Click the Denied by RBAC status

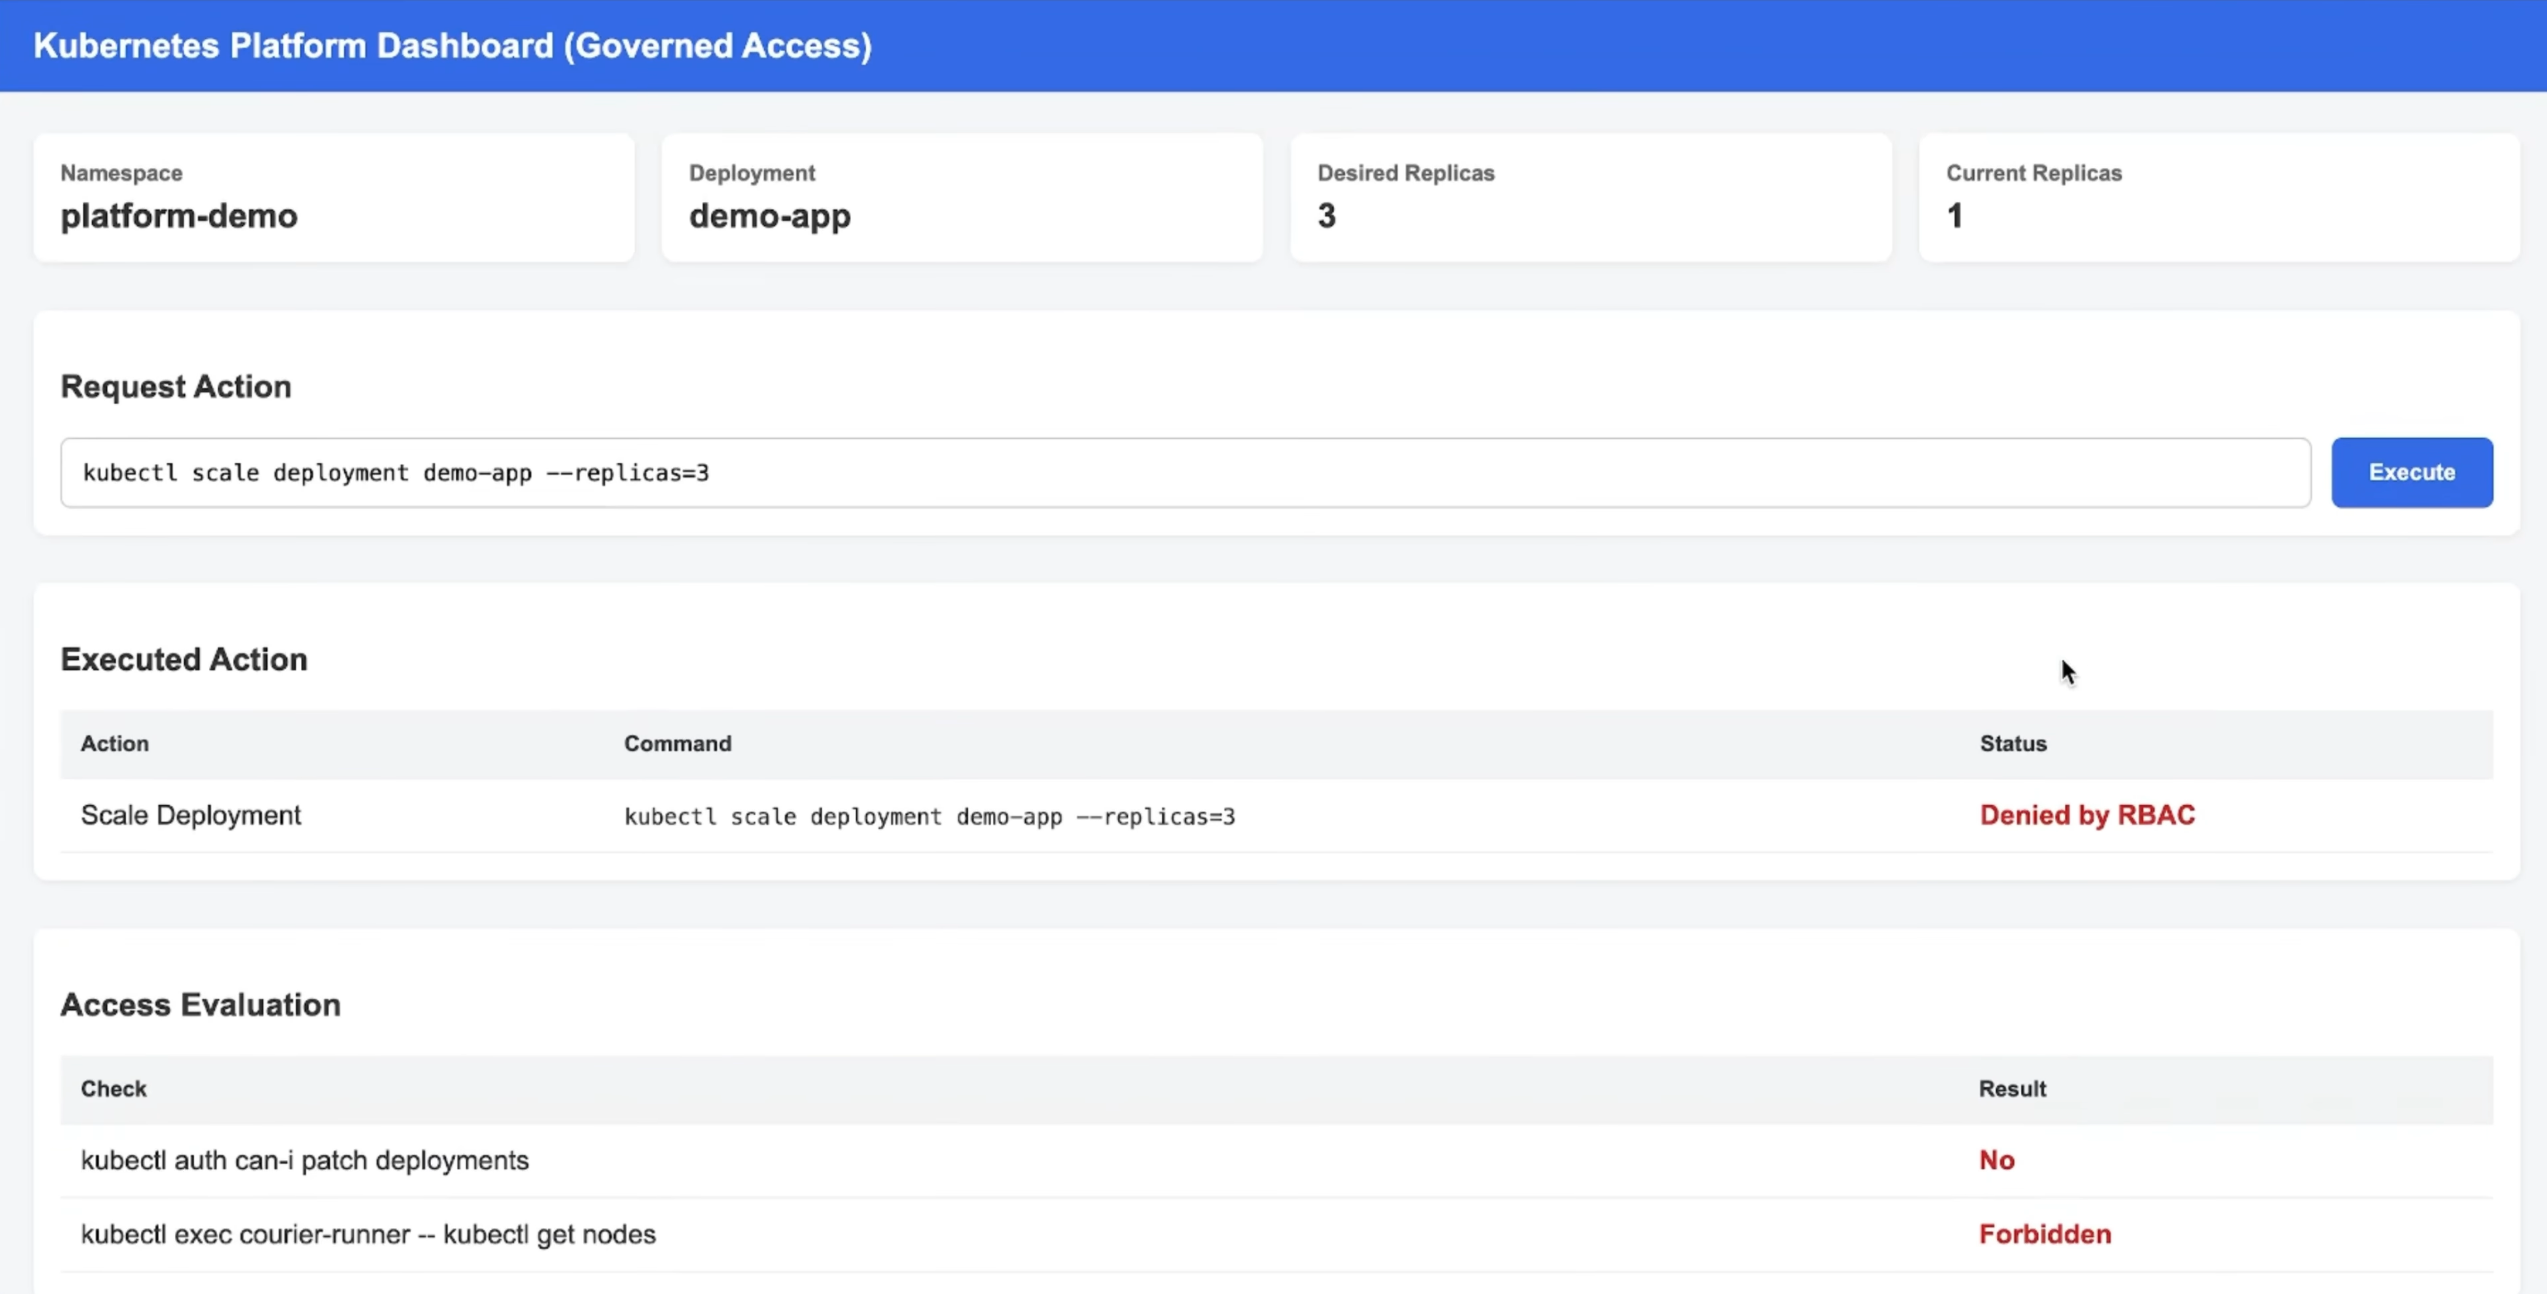pos(2087,815)
